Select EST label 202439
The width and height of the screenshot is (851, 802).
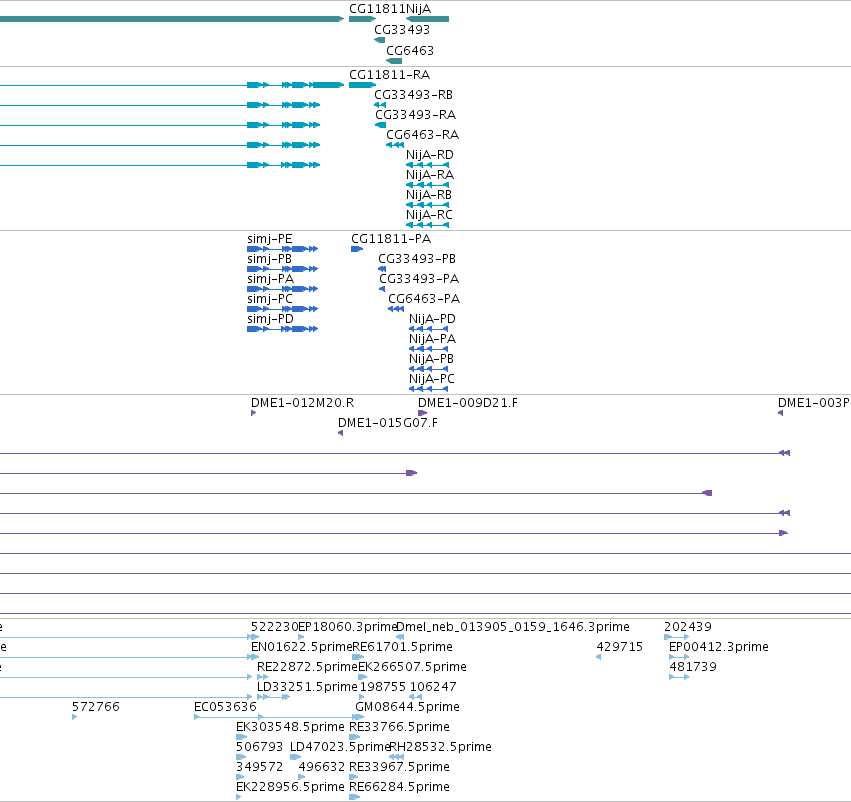(688, 627)
